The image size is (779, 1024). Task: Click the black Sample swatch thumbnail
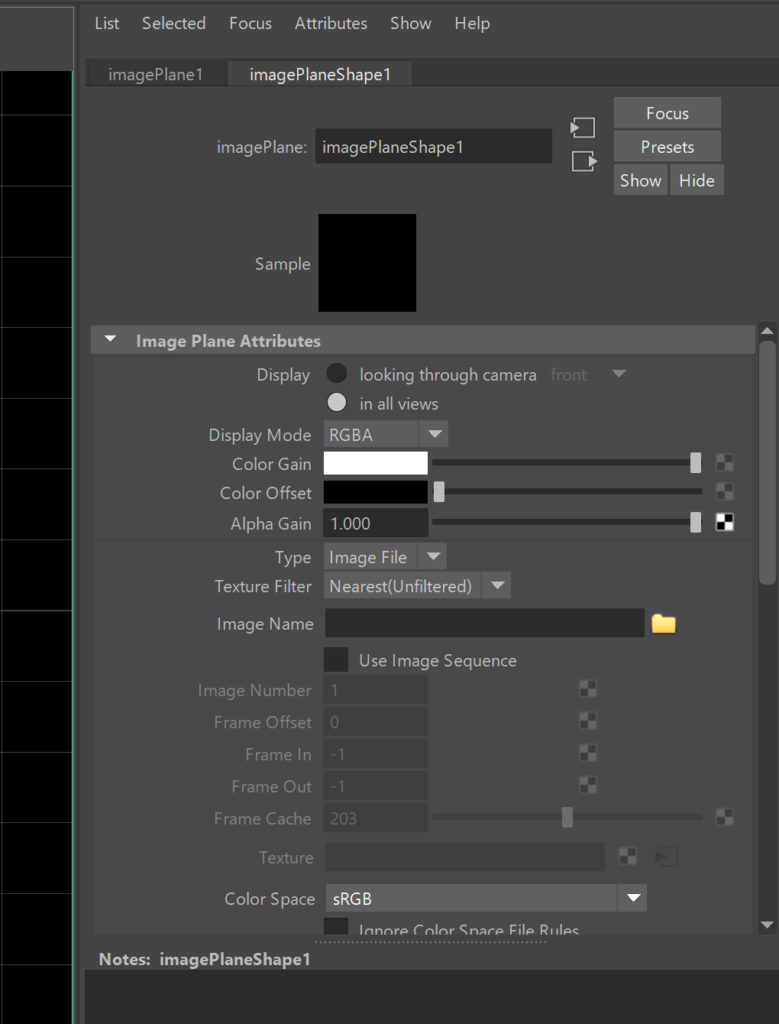[367, 263]
